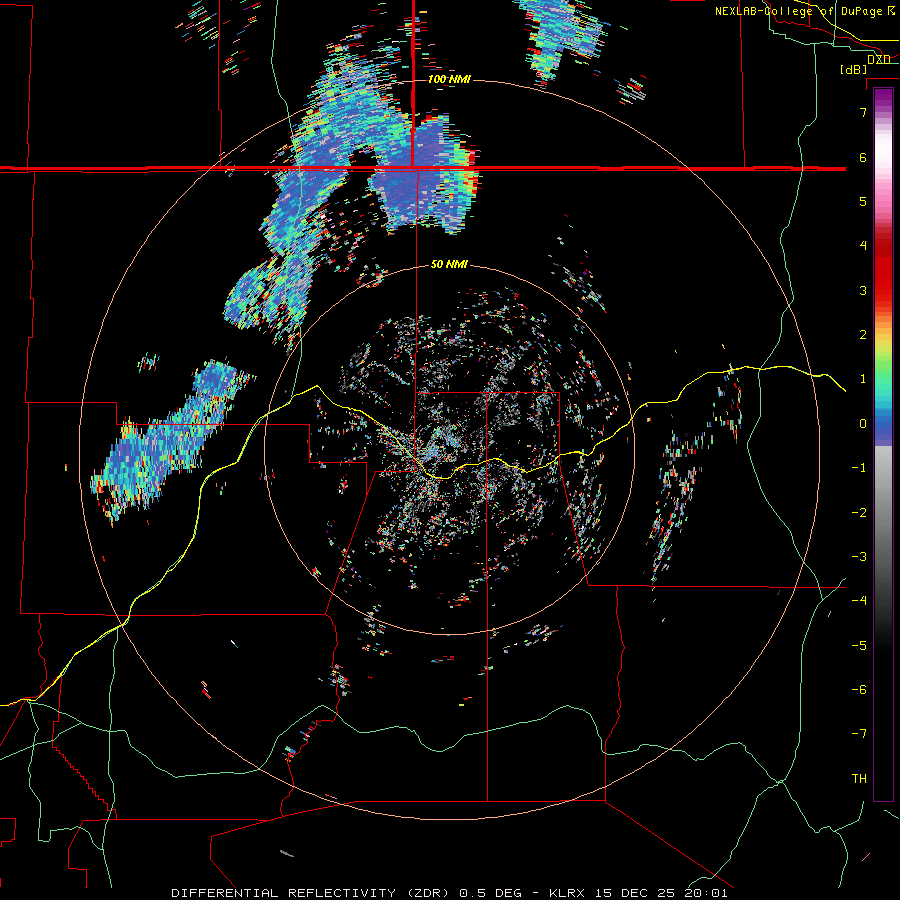Click legend value "6"

click(x=863, y=157)
